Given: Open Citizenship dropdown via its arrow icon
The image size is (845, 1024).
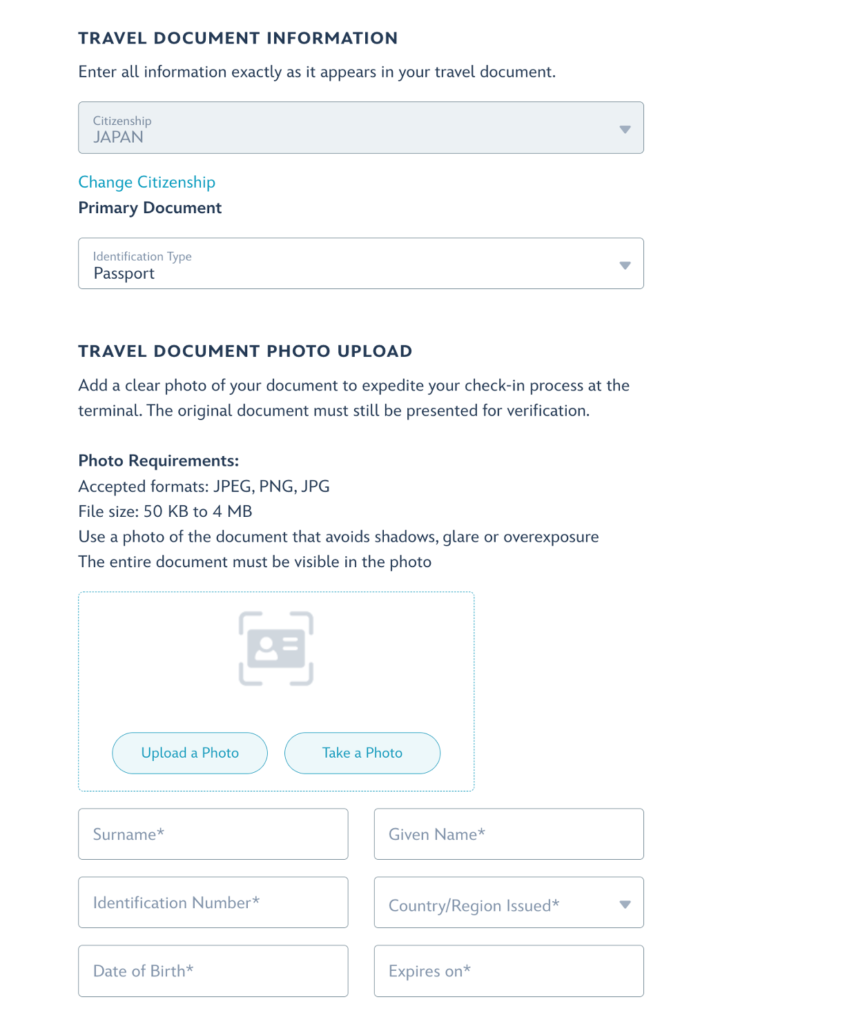Looking at the screenshot, I should [625, 129].
